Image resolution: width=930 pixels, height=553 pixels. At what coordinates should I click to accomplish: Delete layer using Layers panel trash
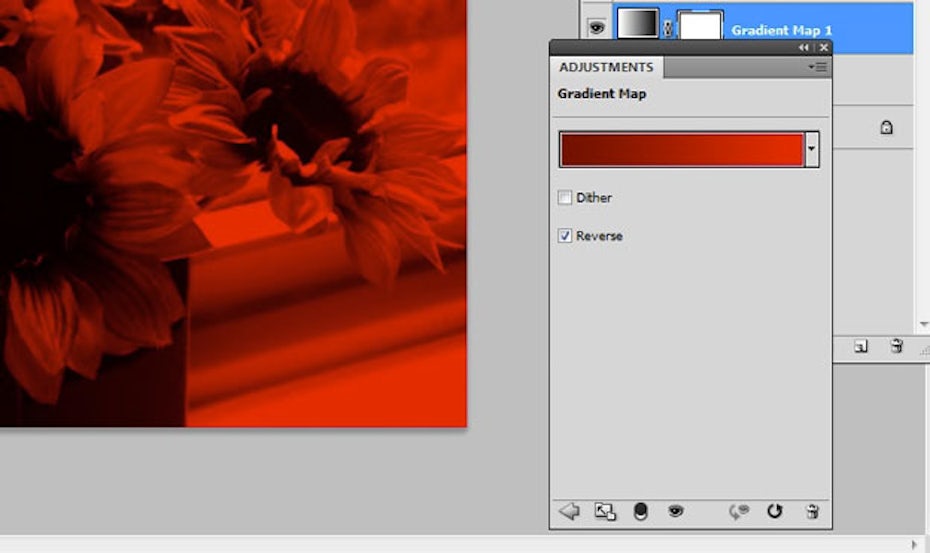tap(897, 345)
